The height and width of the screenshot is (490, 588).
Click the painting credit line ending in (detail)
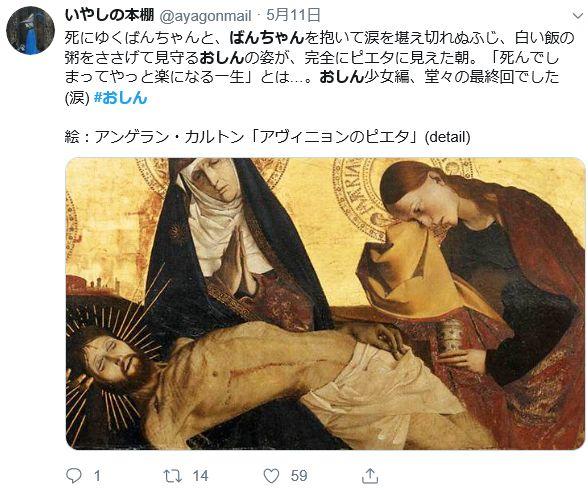(x=268, y=136)
